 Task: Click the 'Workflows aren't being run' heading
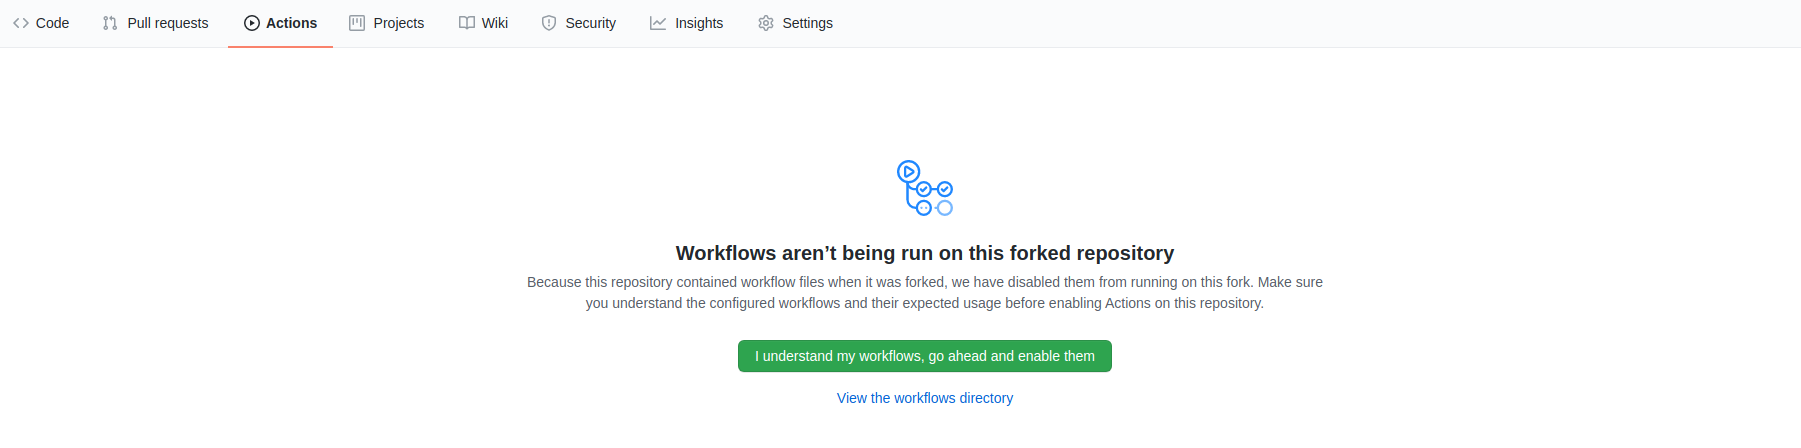(x=925, y=253)
